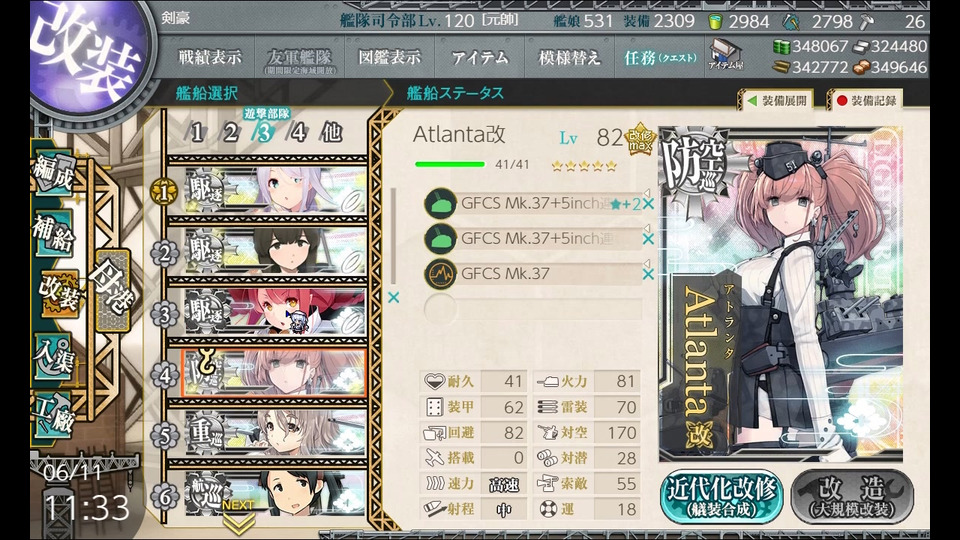The image size is (960, 540).
Task: Toggle the 装備記録 equipment record button
Action: pyautogui.click(x=865, y=100)
